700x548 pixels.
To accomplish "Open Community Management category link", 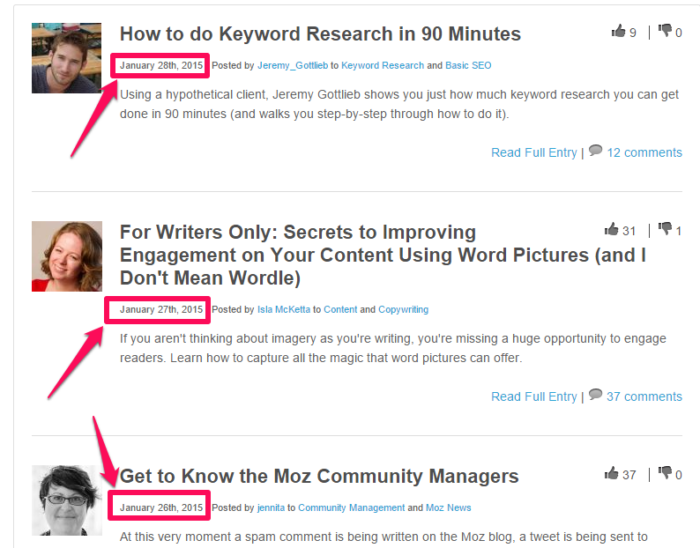I will (351, 508).
